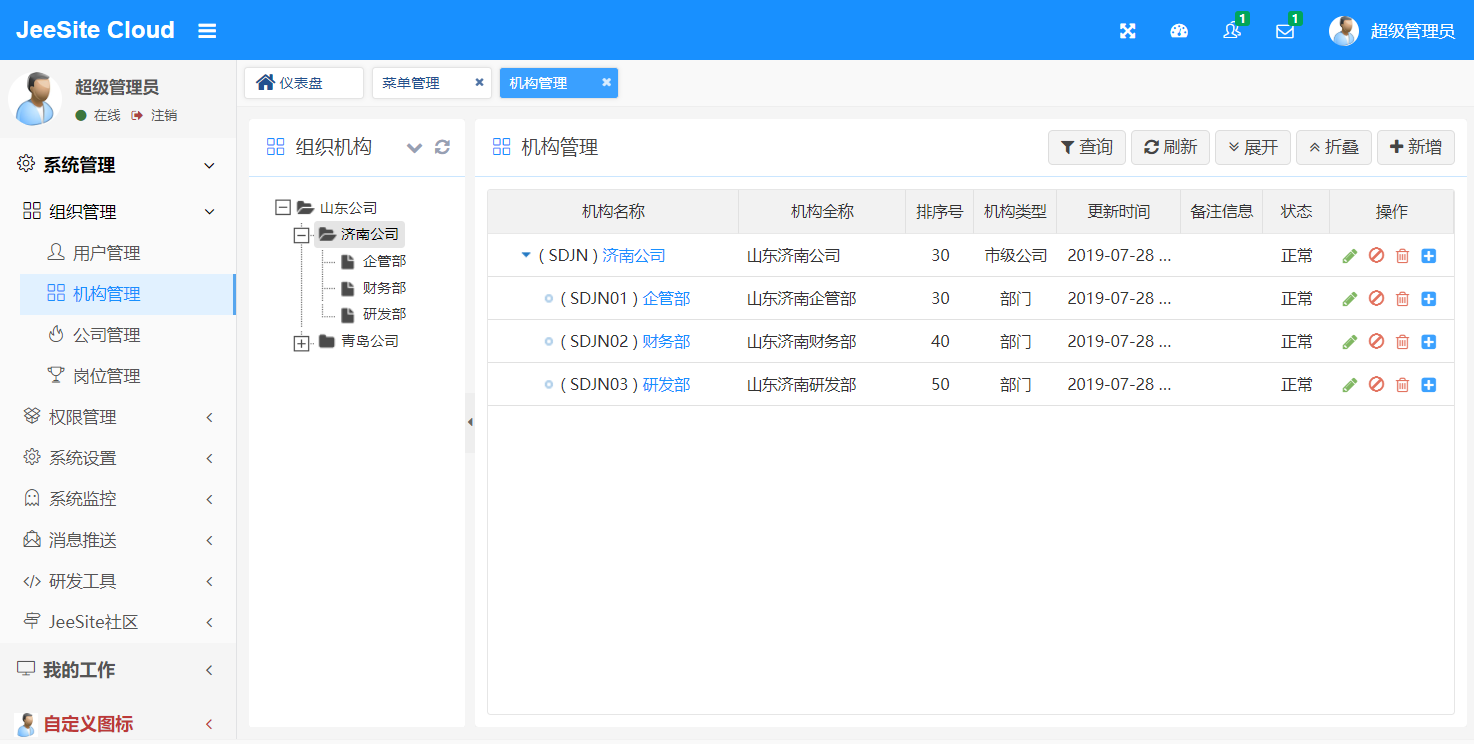Edit the 济南公司 row with the pencil icon

[1350, 256]
